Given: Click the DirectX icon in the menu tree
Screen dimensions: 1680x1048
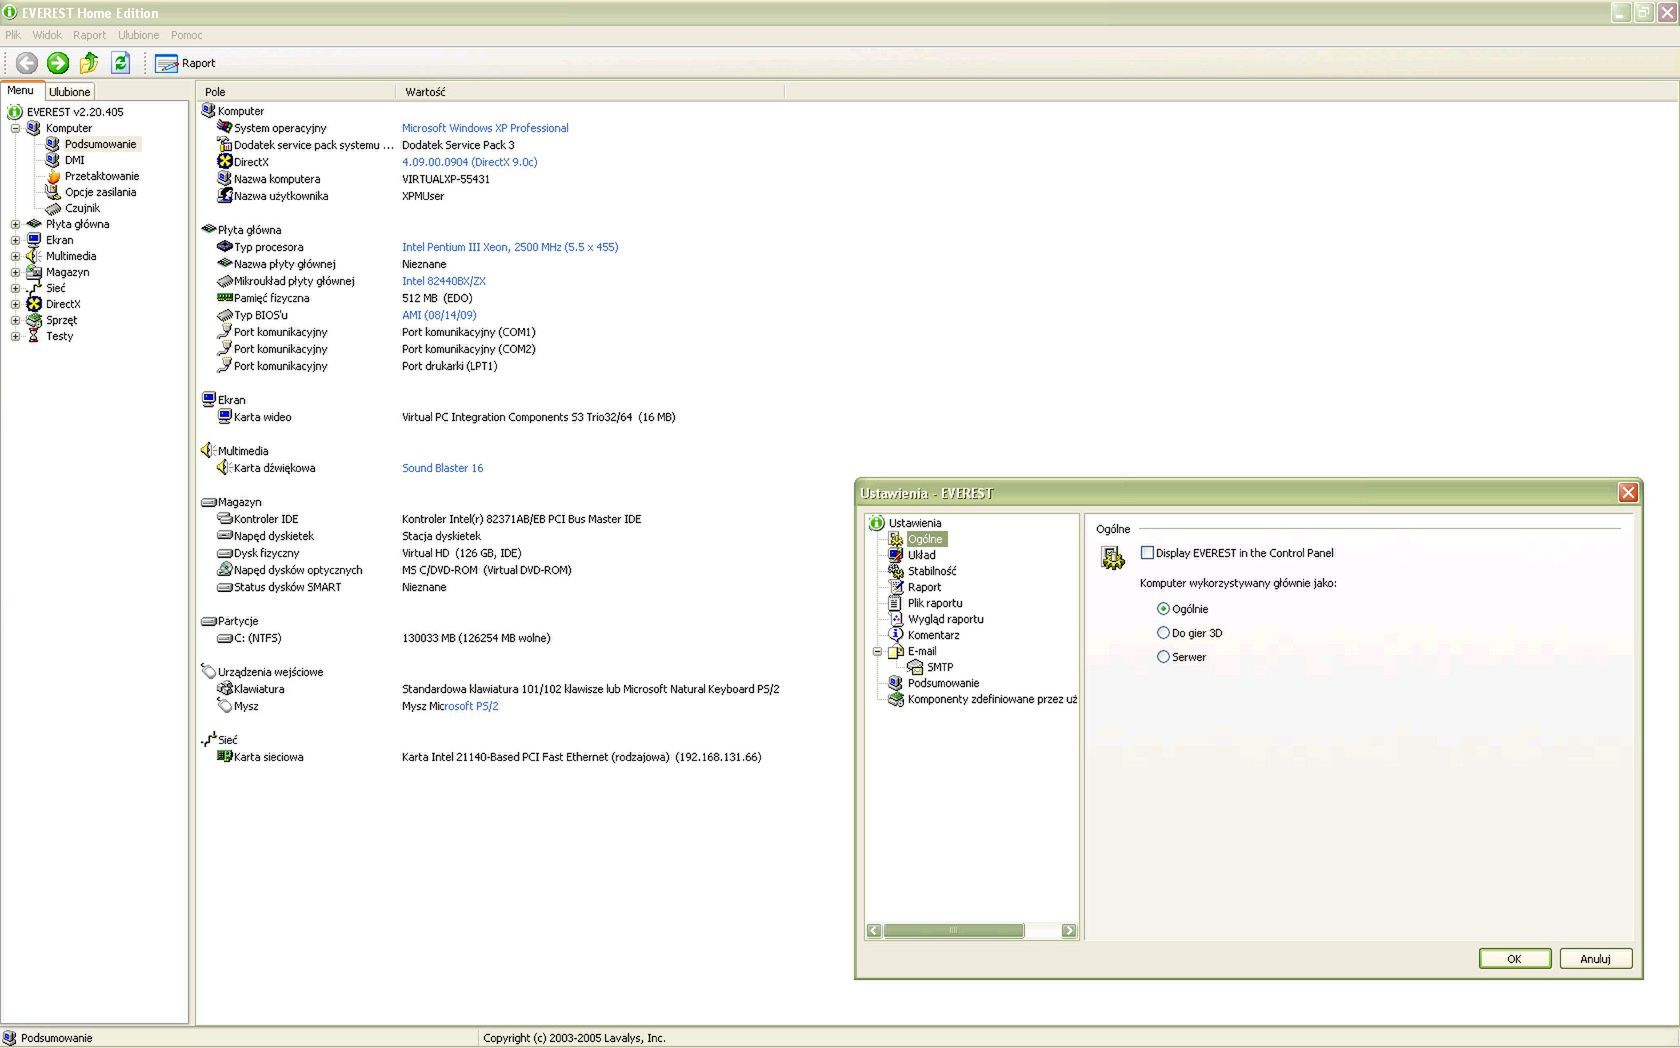Looking at the screenshot, I should [34, 304].
